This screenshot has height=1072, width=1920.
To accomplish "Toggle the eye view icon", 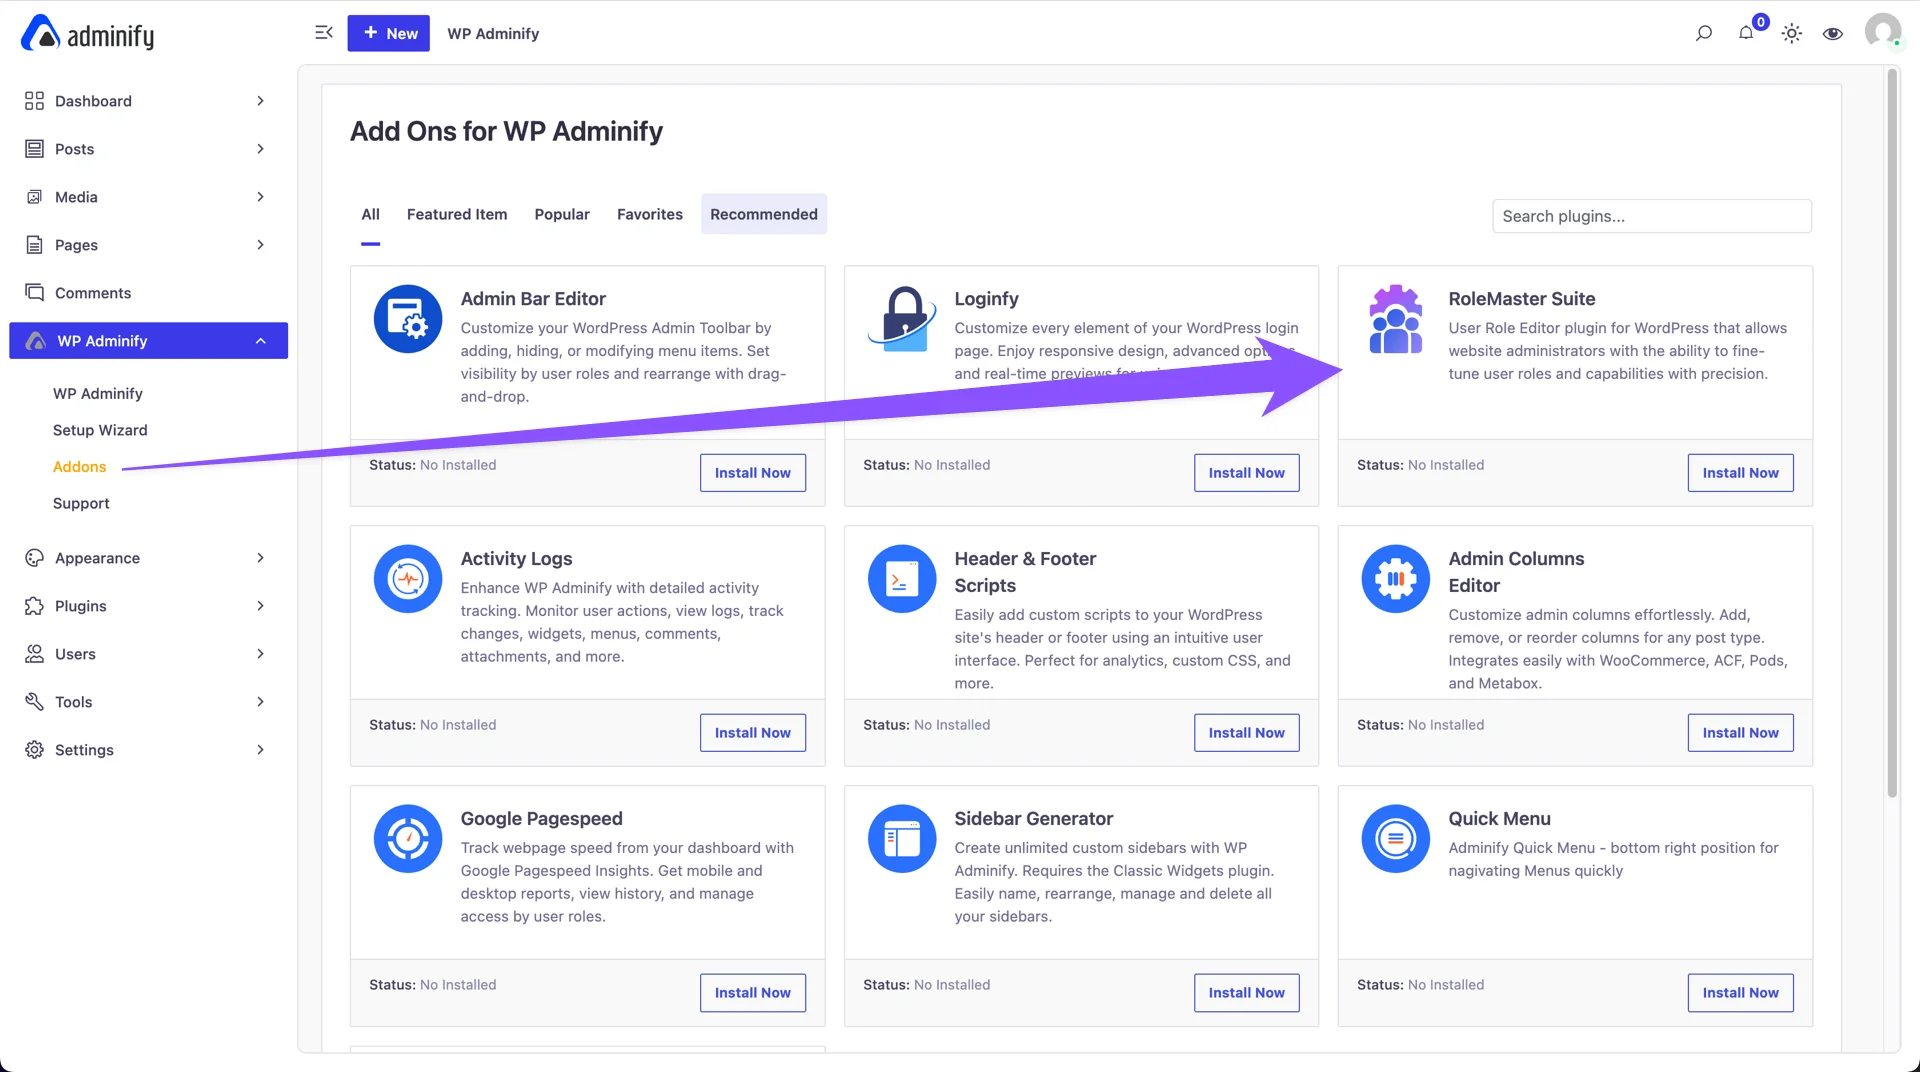I will tap(1832, 34).
